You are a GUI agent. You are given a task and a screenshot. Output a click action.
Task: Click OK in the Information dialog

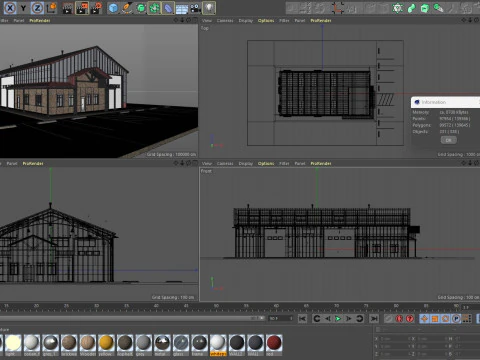click(x=448, y=140)
